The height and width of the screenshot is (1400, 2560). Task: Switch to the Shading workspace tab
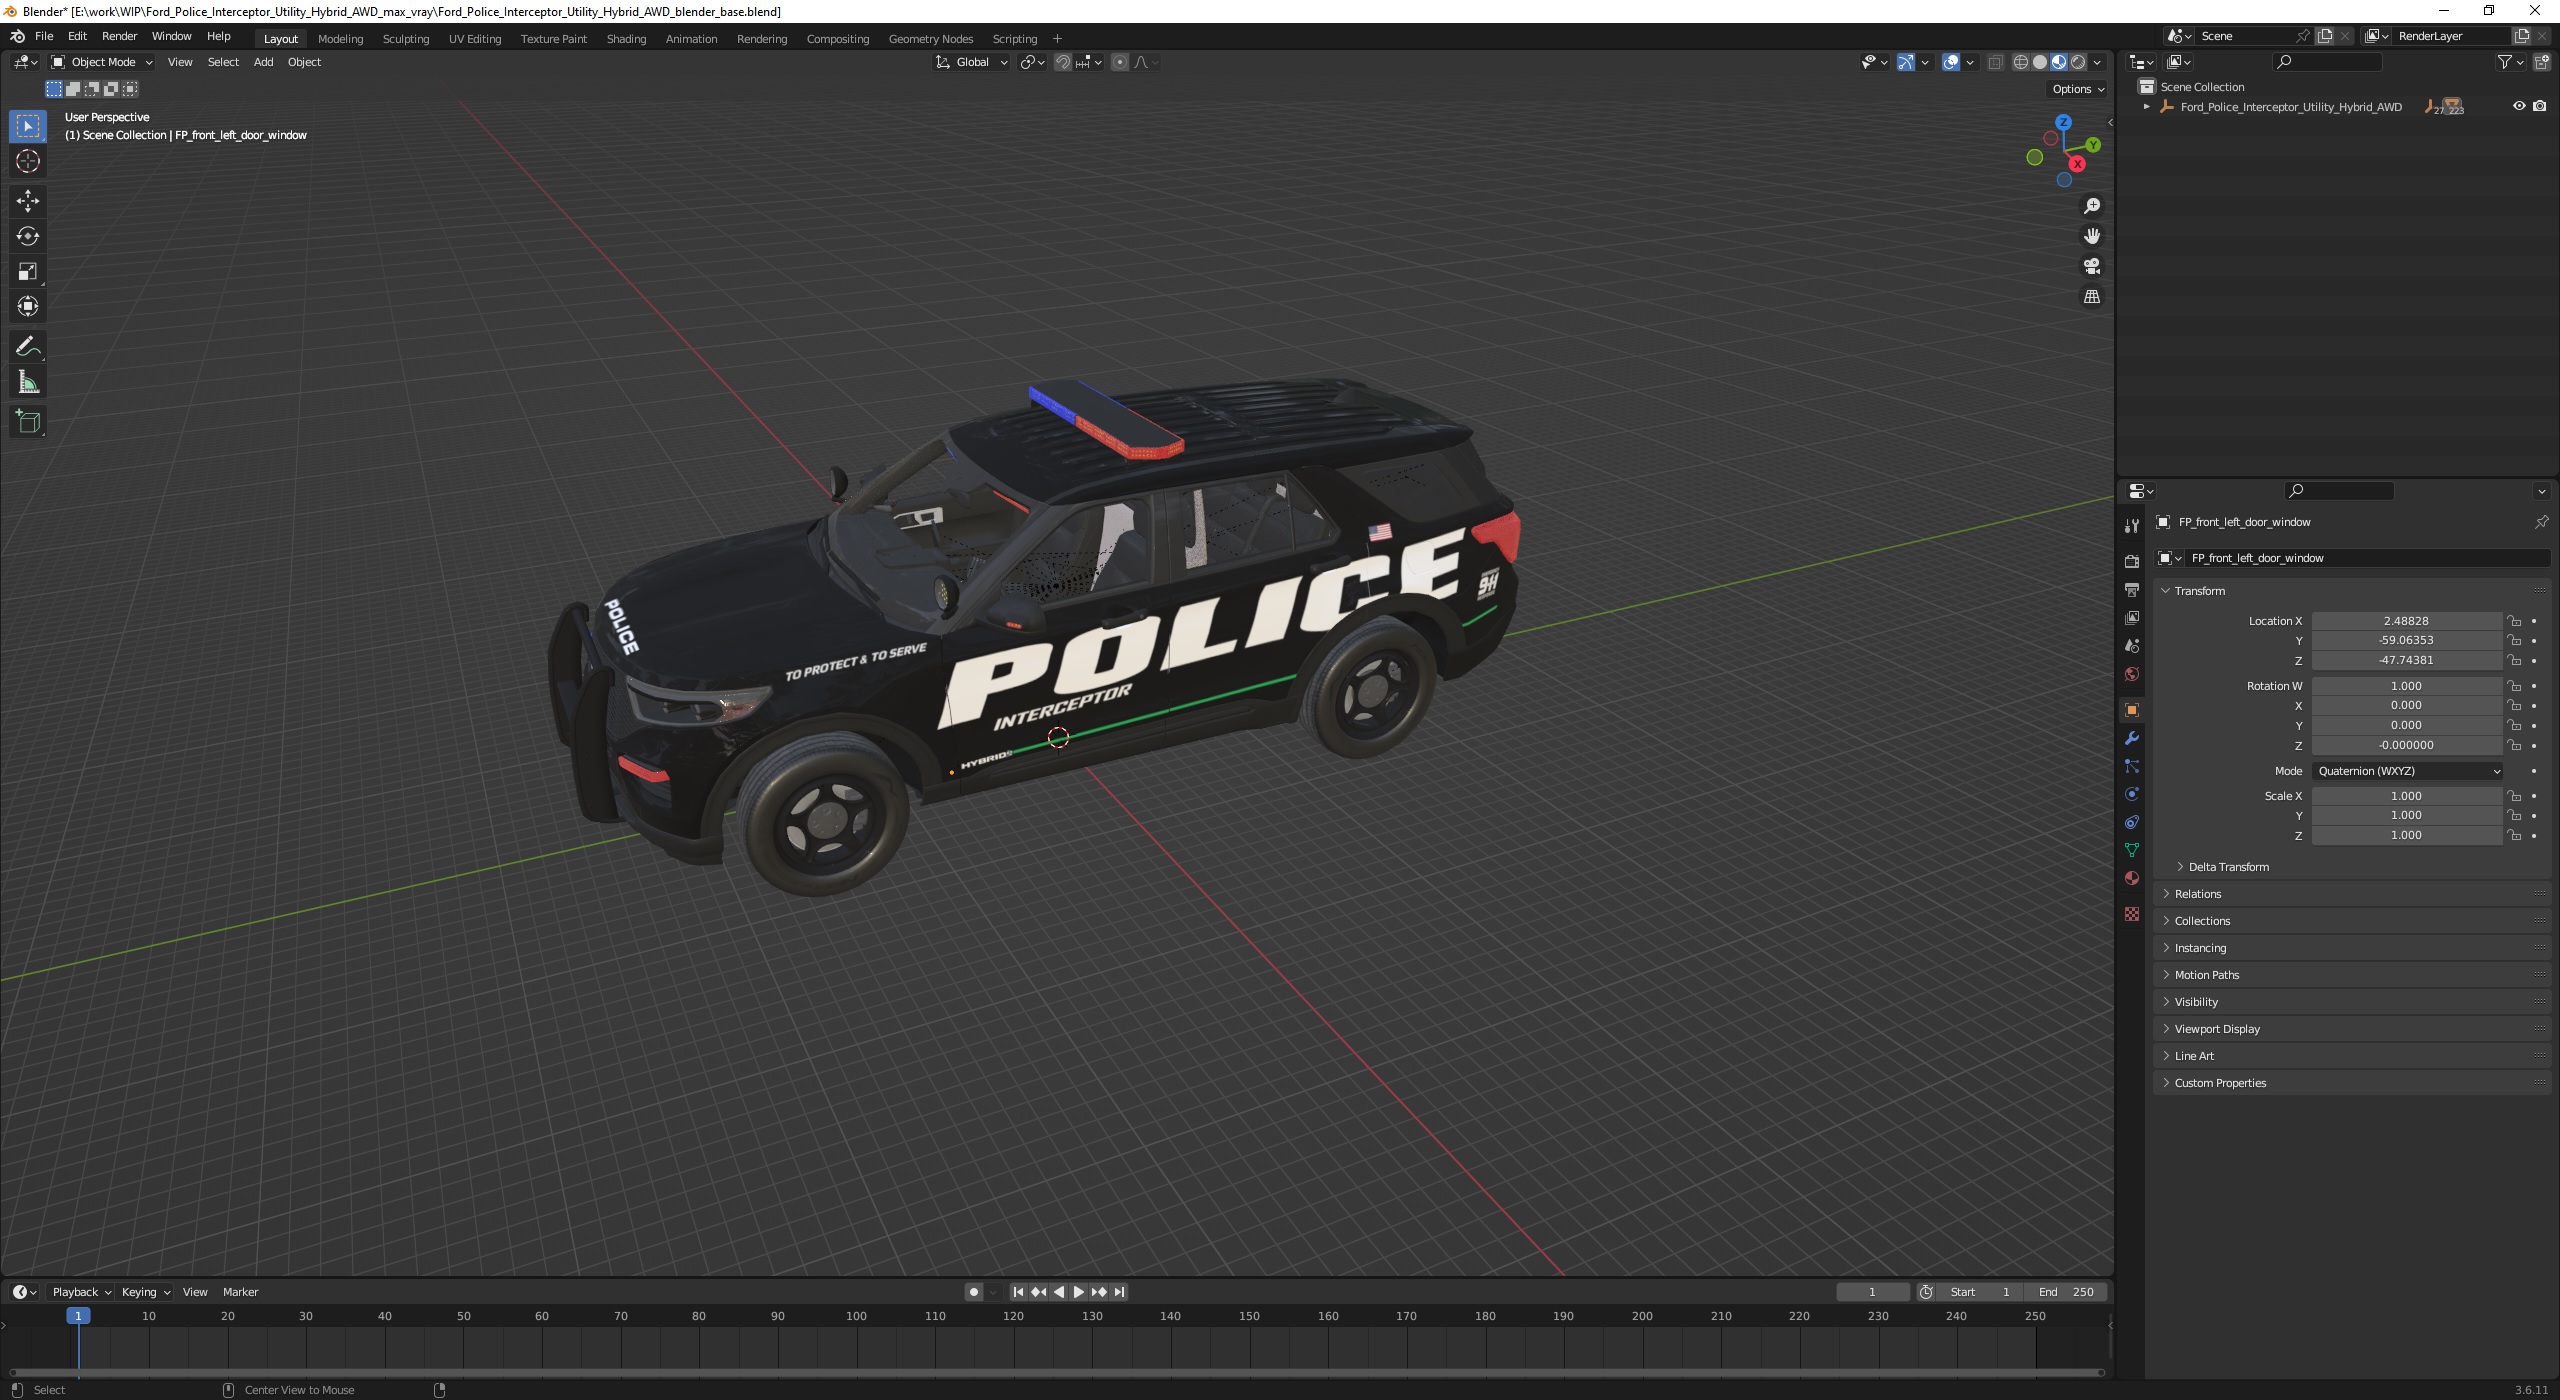(626, 39)
